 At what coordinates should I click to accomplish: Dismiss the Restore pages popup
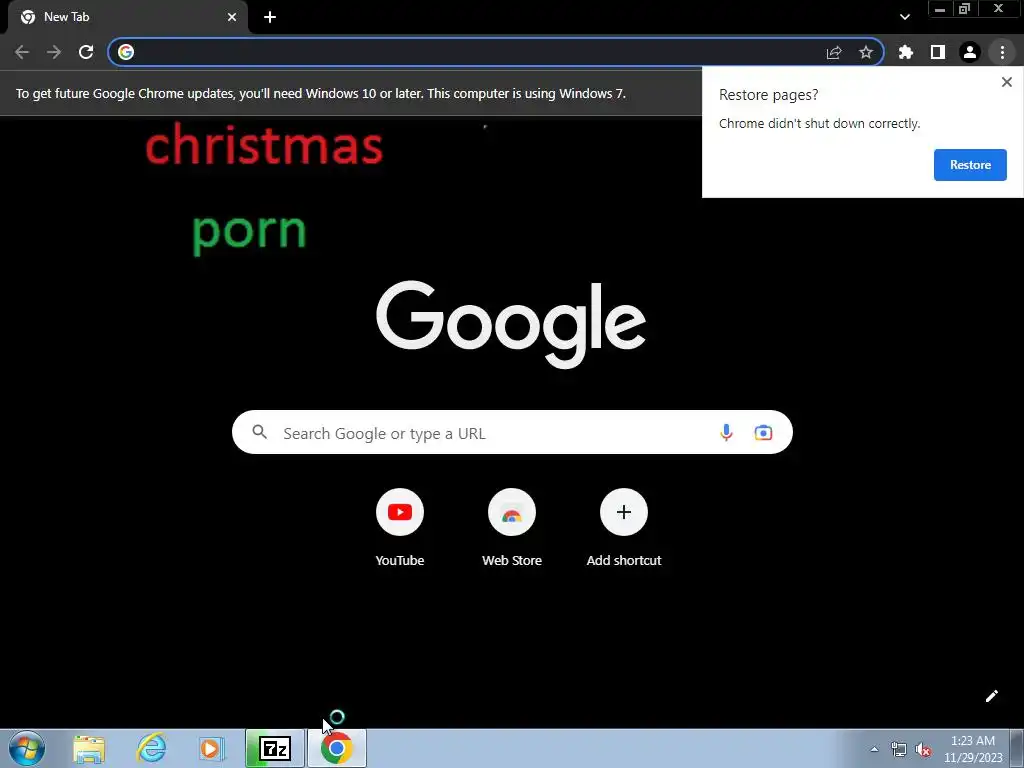click(x=1006, y=82)
